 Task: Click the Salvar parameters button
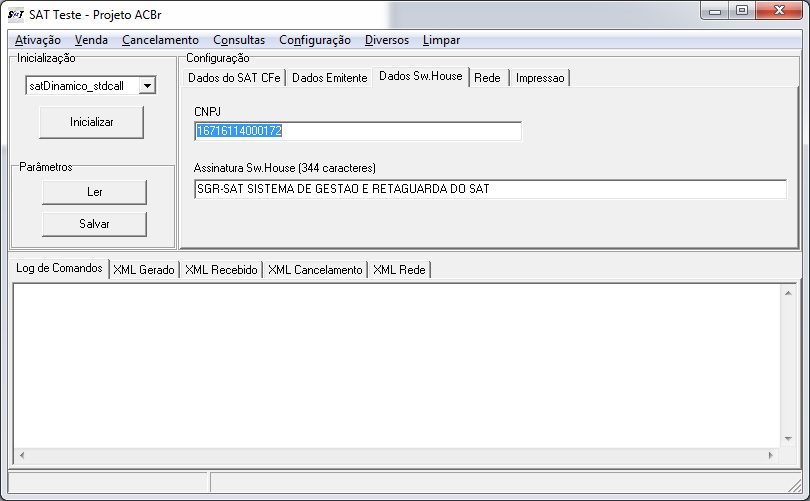[95, 224]
